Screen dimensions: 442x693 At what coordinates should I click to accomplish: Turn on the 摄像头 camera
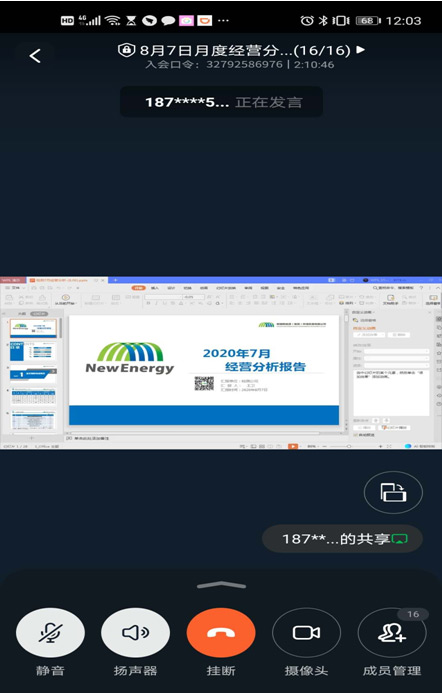[306, 633]
